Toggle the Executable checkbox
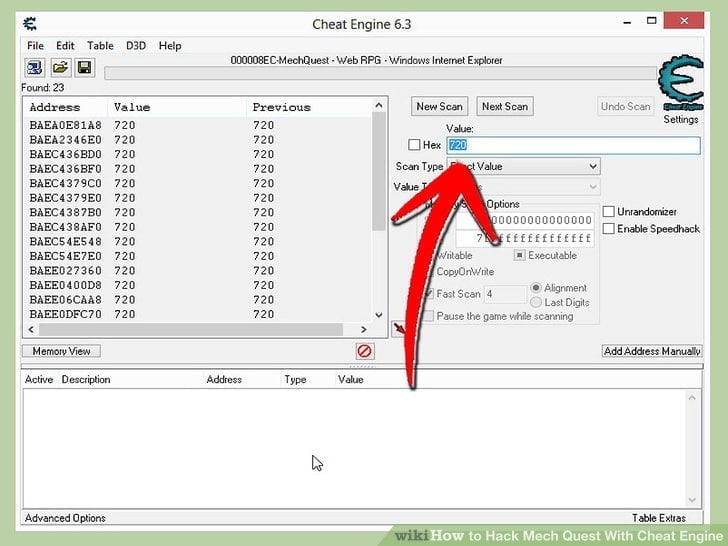Viewport: 728px width, 546px height. tap(520, 255)
